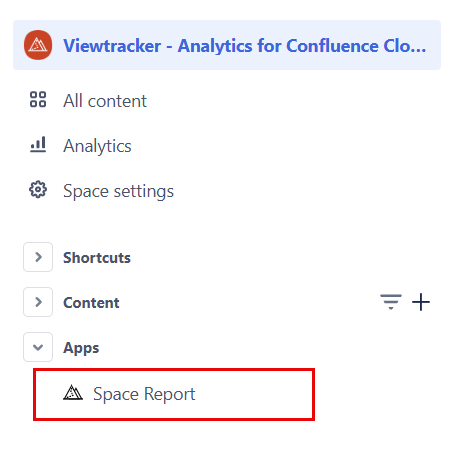The height and width of the screenshot is (450, 473).
Task: Go to the Analytics menu item
Action: [x=97, y=146]
